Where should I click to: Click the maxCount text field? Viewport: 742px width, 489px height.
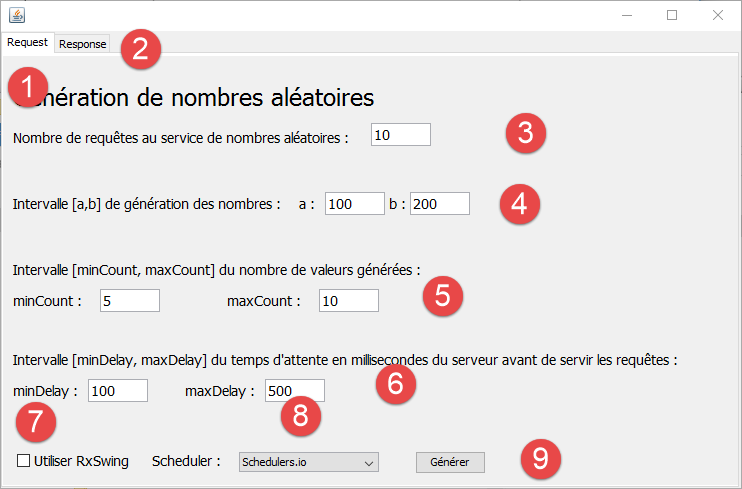tap(348, 301)
